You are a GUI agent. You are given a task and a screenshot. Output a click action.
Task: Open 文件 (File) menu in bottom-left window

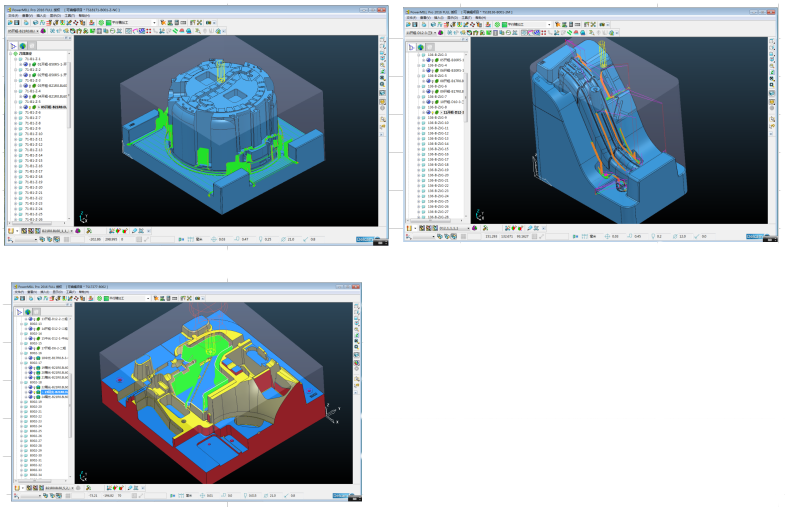20,291
